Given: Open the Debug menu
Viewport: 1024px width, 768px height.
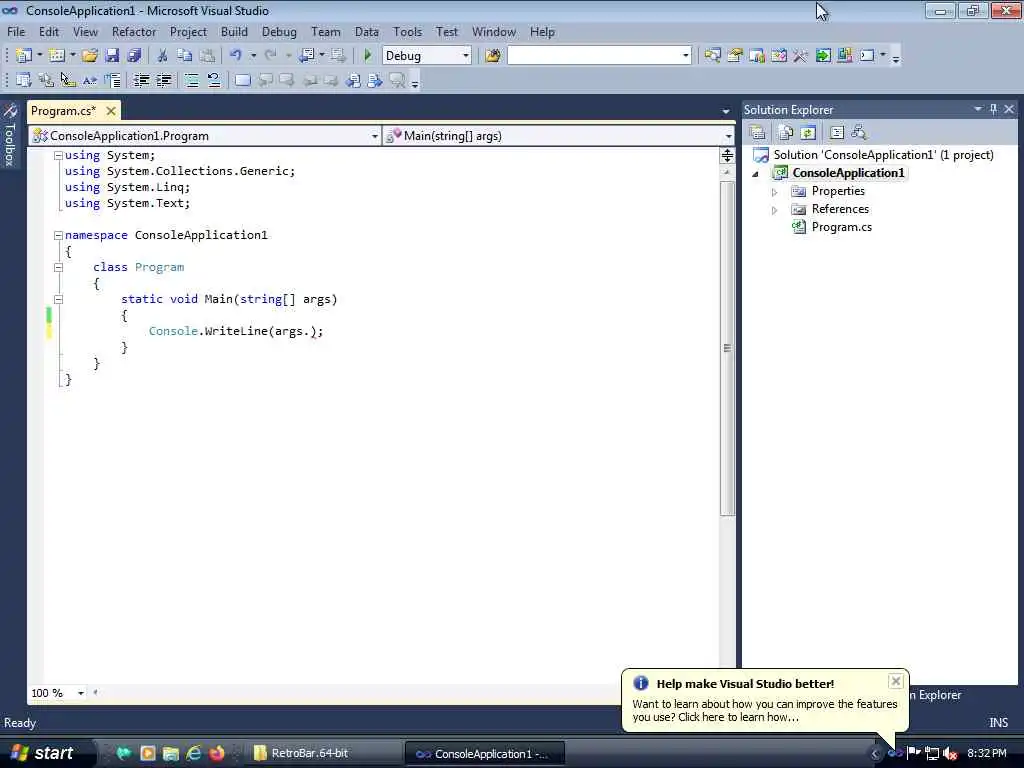Looking at the screenshot, I should [279, 31].
